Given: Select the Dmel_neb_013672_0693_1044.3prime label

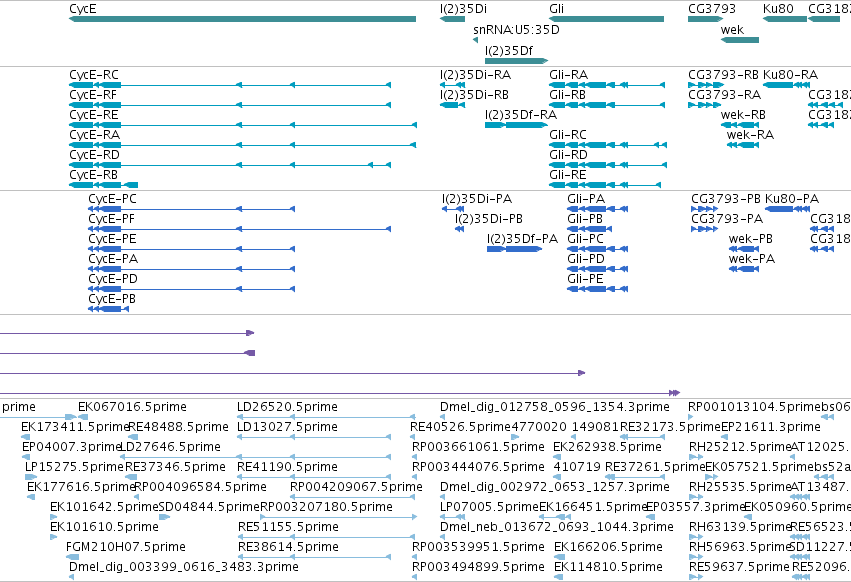Looking at the screenshot, I should [x=557, y=528].
